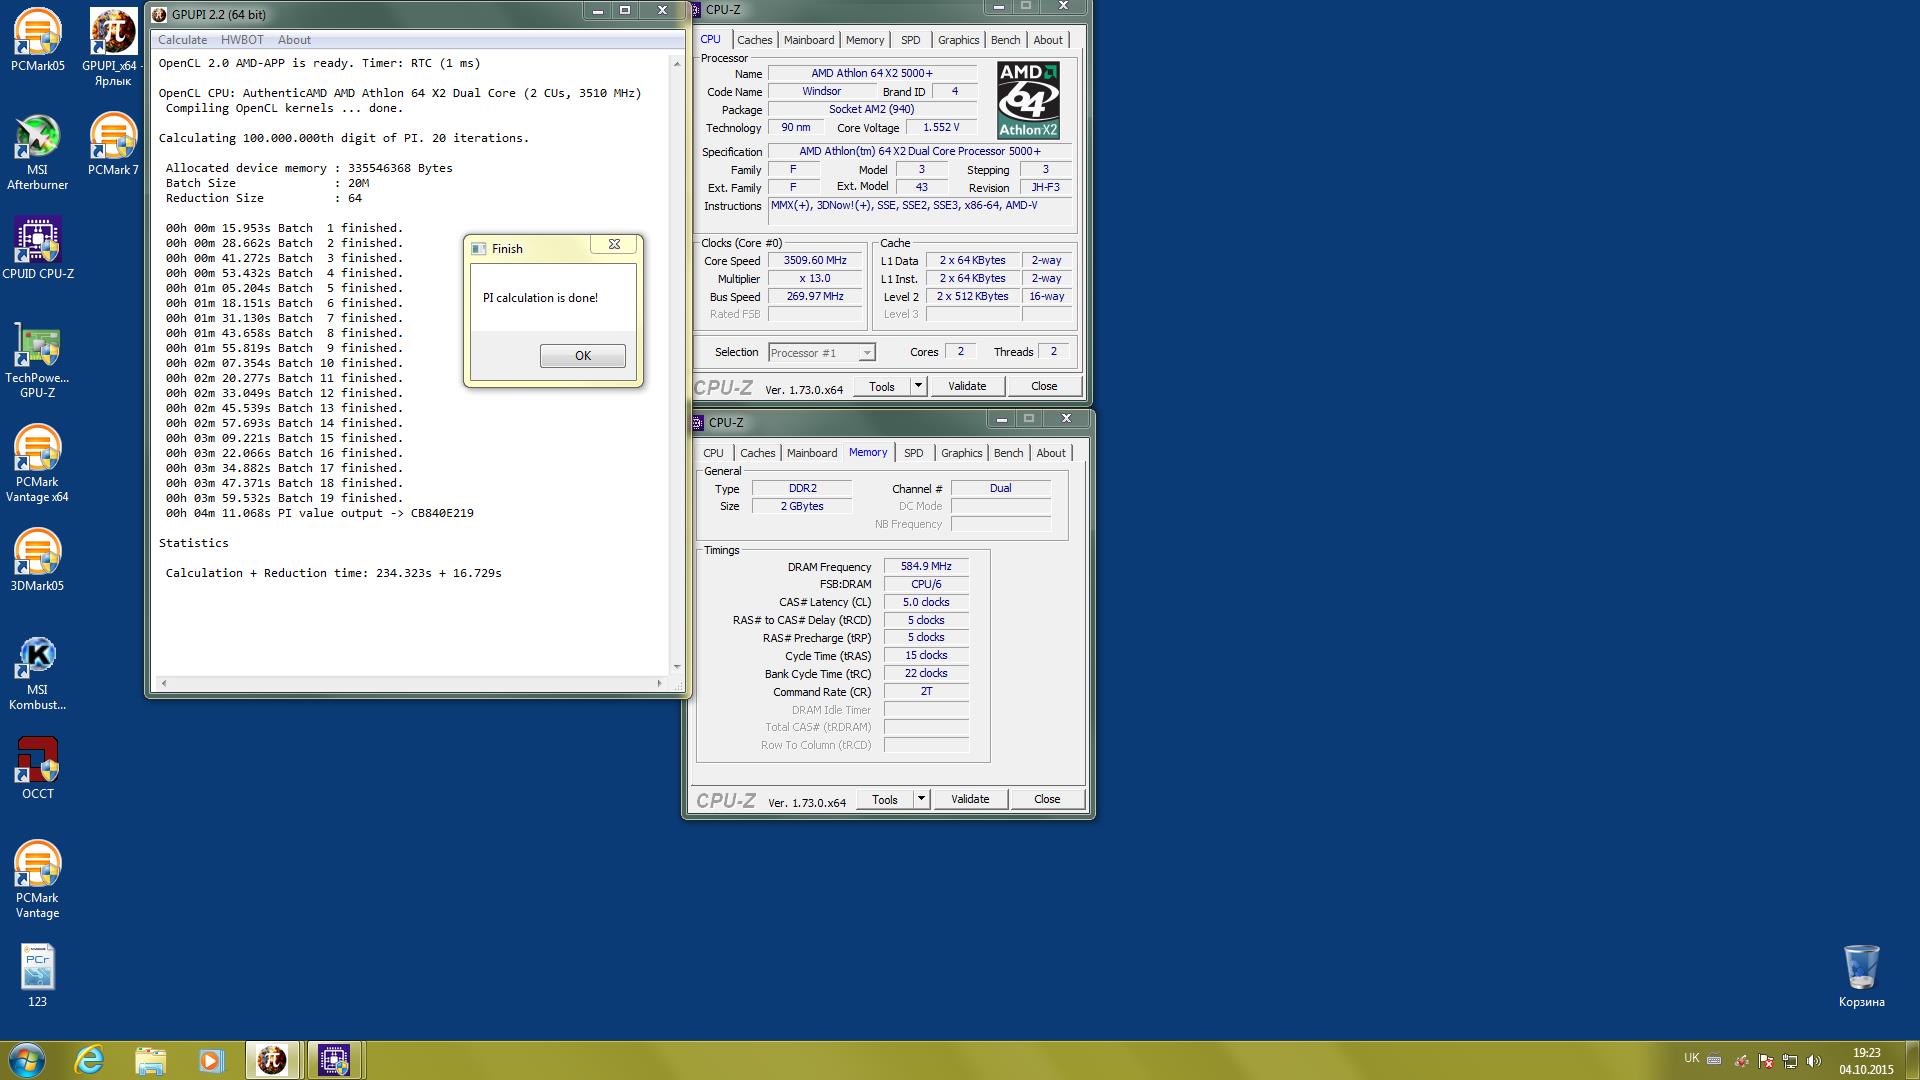1920x1080 pixels.
Task: Open the GPUPI_x64 desktop shortcut
Action: (113, 47)
